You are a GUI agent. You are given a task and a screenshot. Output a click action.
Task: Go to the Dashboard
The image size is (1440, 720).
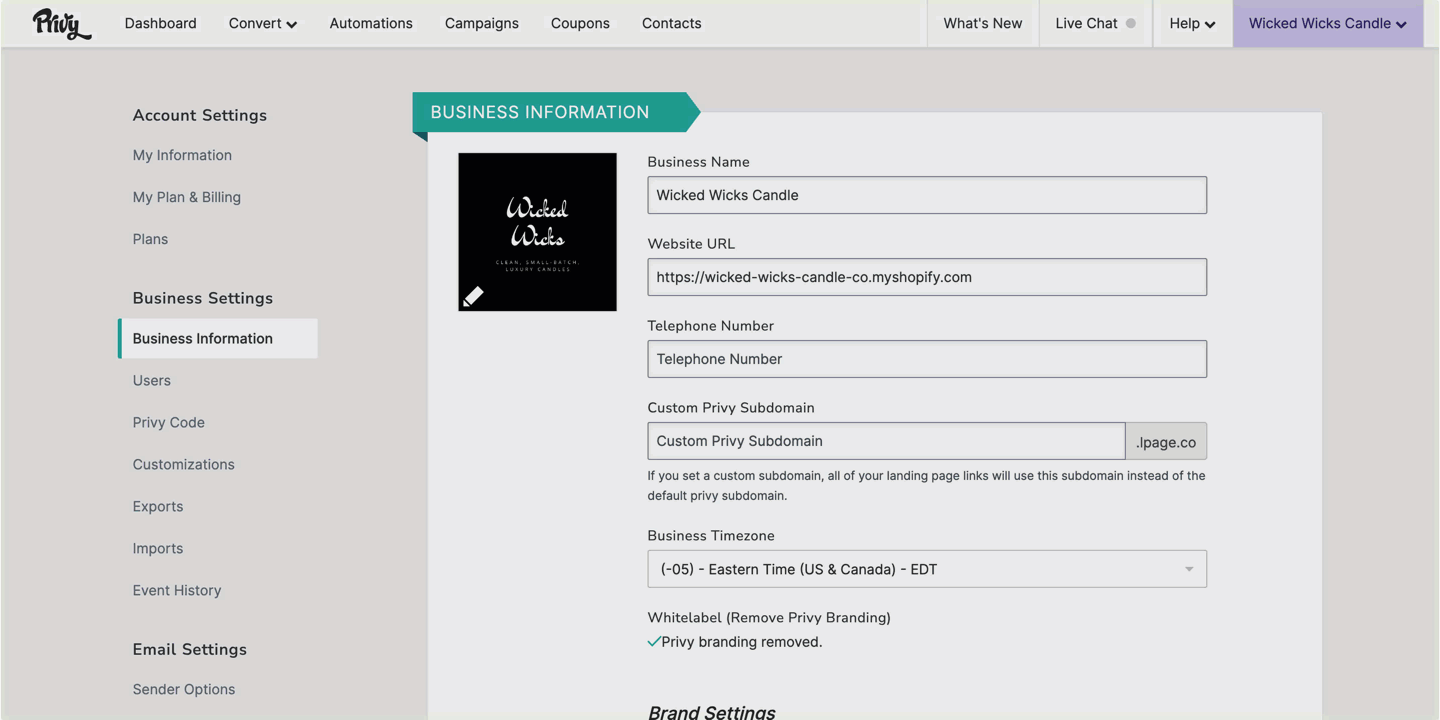[160, 23]
